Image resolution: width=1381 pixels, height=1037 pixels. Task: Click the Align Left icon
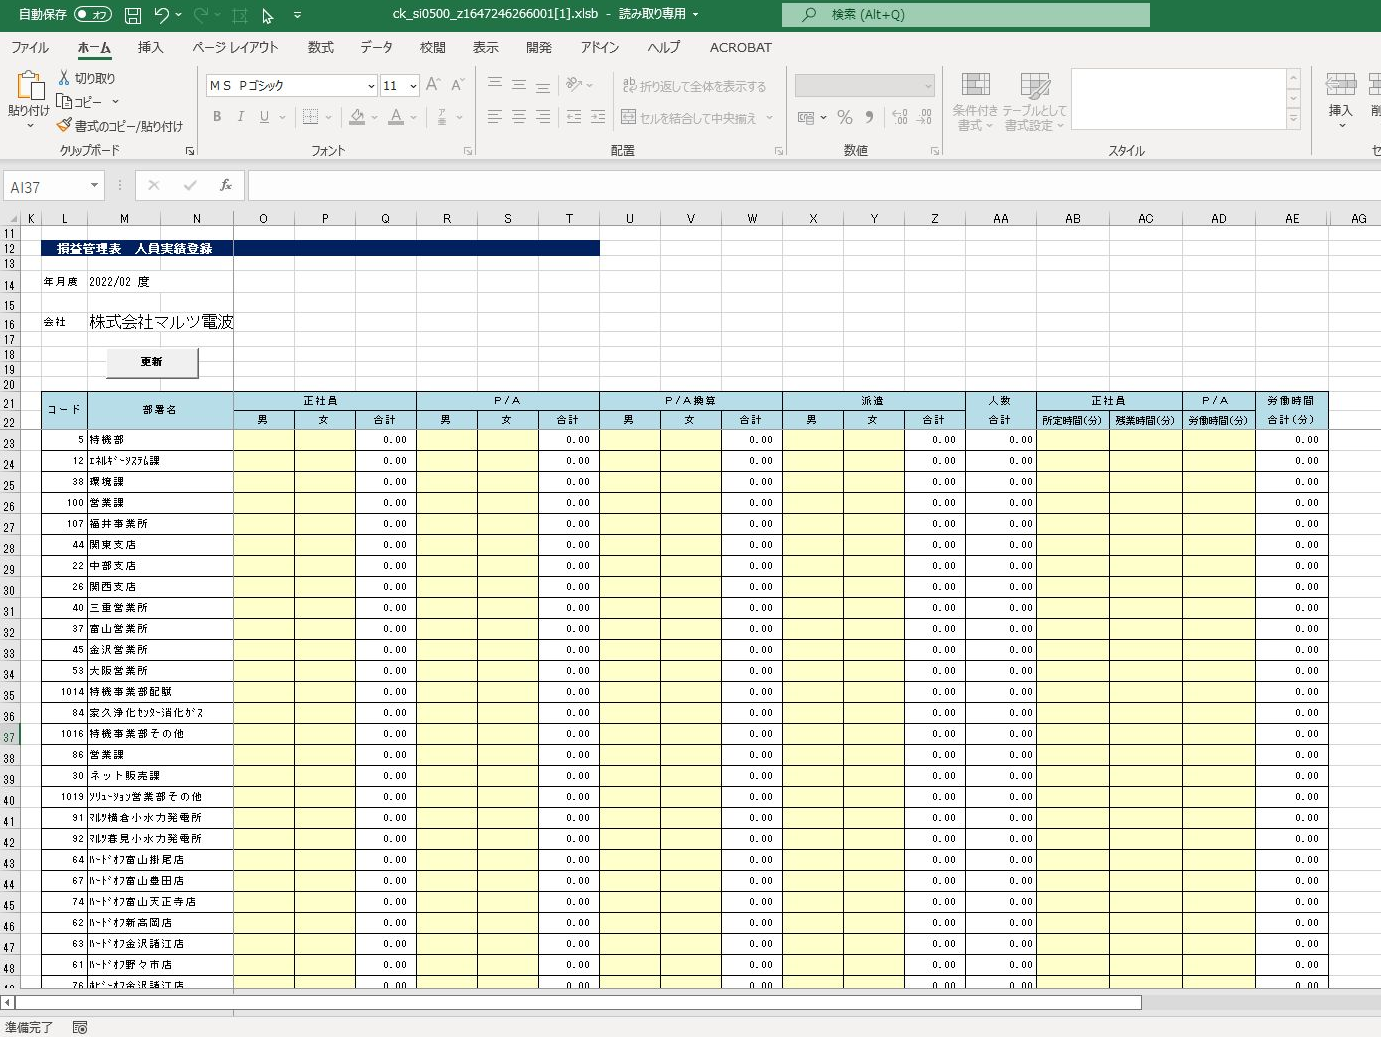click(x=495, y=117)
